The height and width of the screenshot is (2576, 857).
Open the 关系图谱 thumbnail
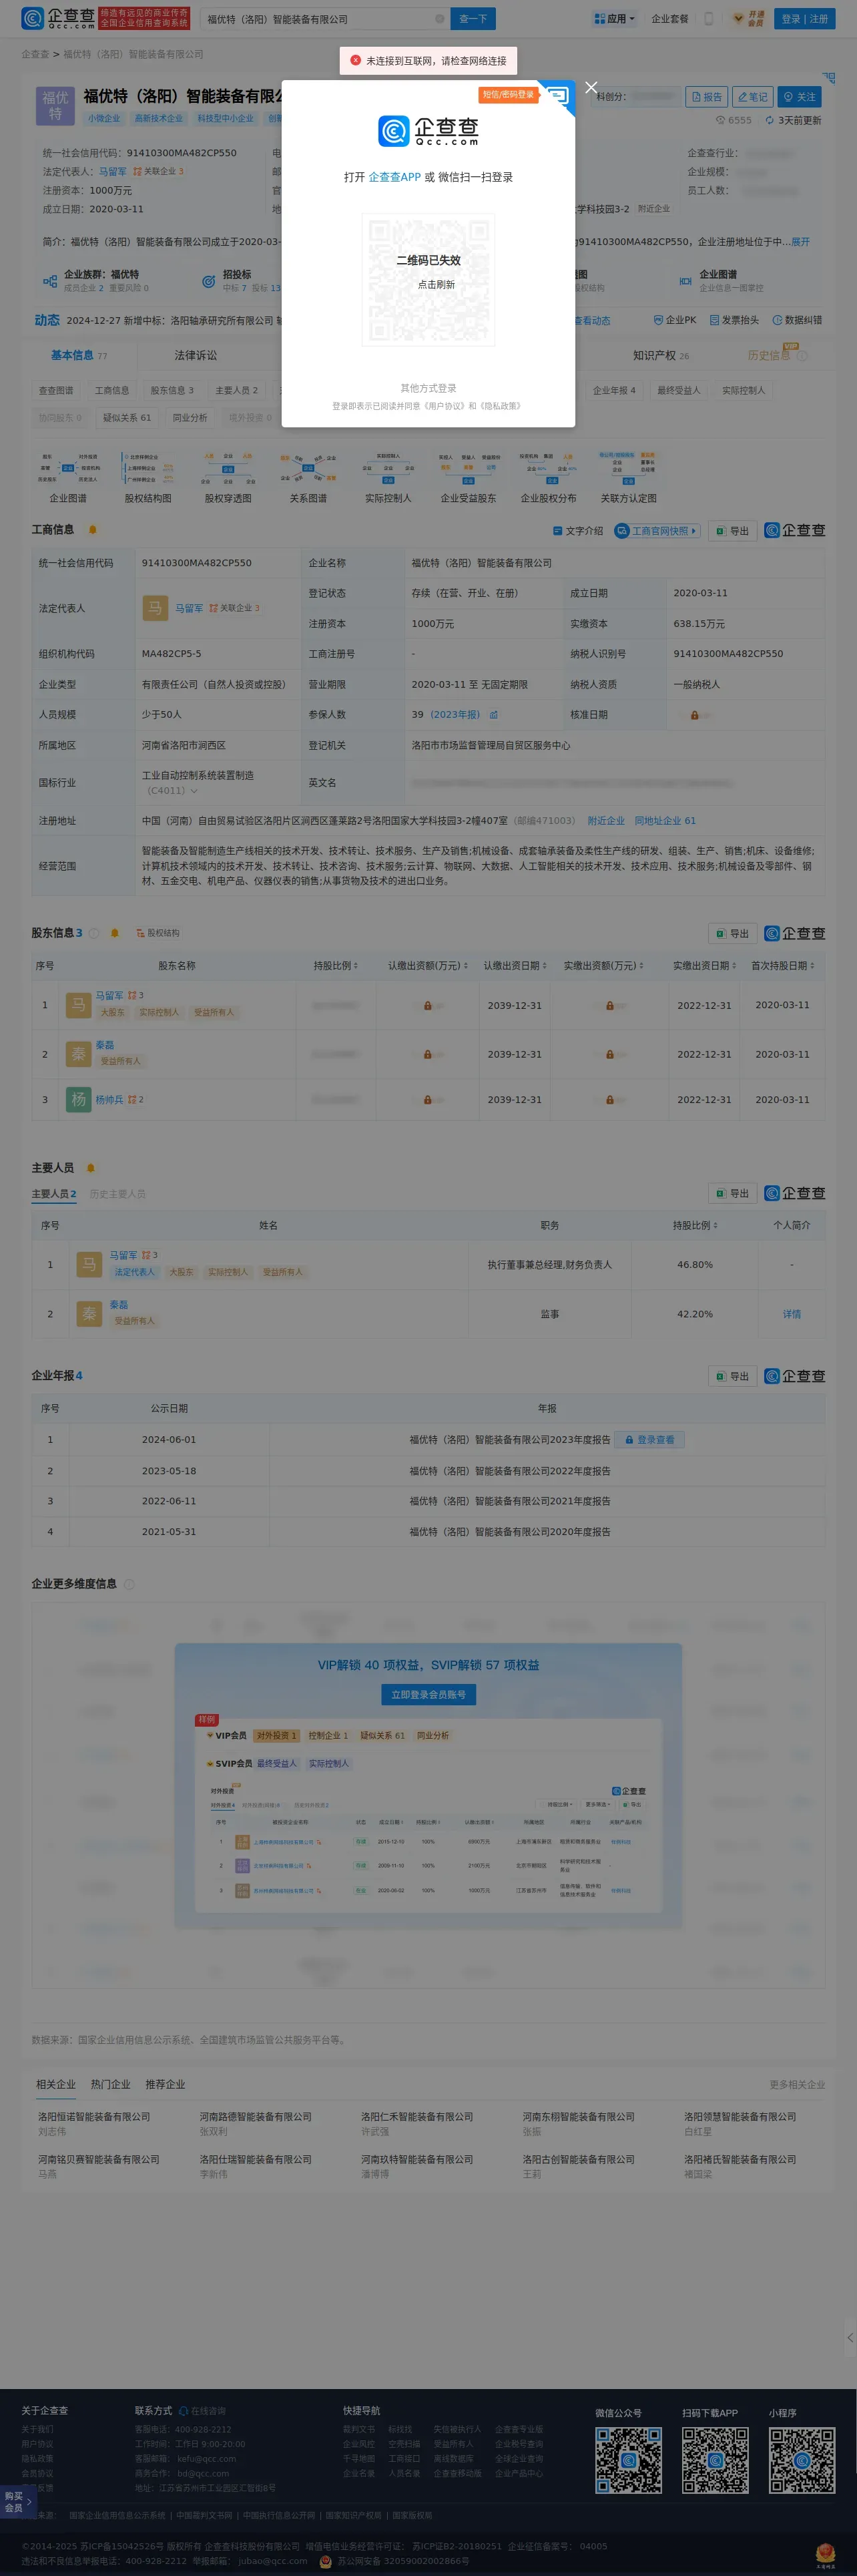pos(308,477)
